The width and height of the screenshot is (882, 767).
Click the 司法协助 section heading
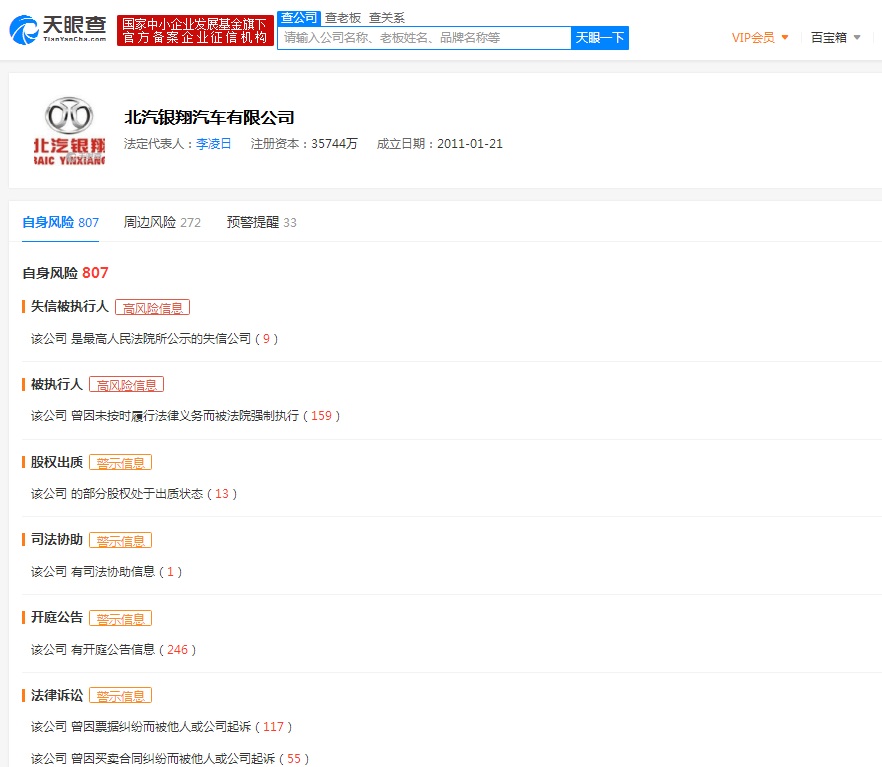(56, 540)
